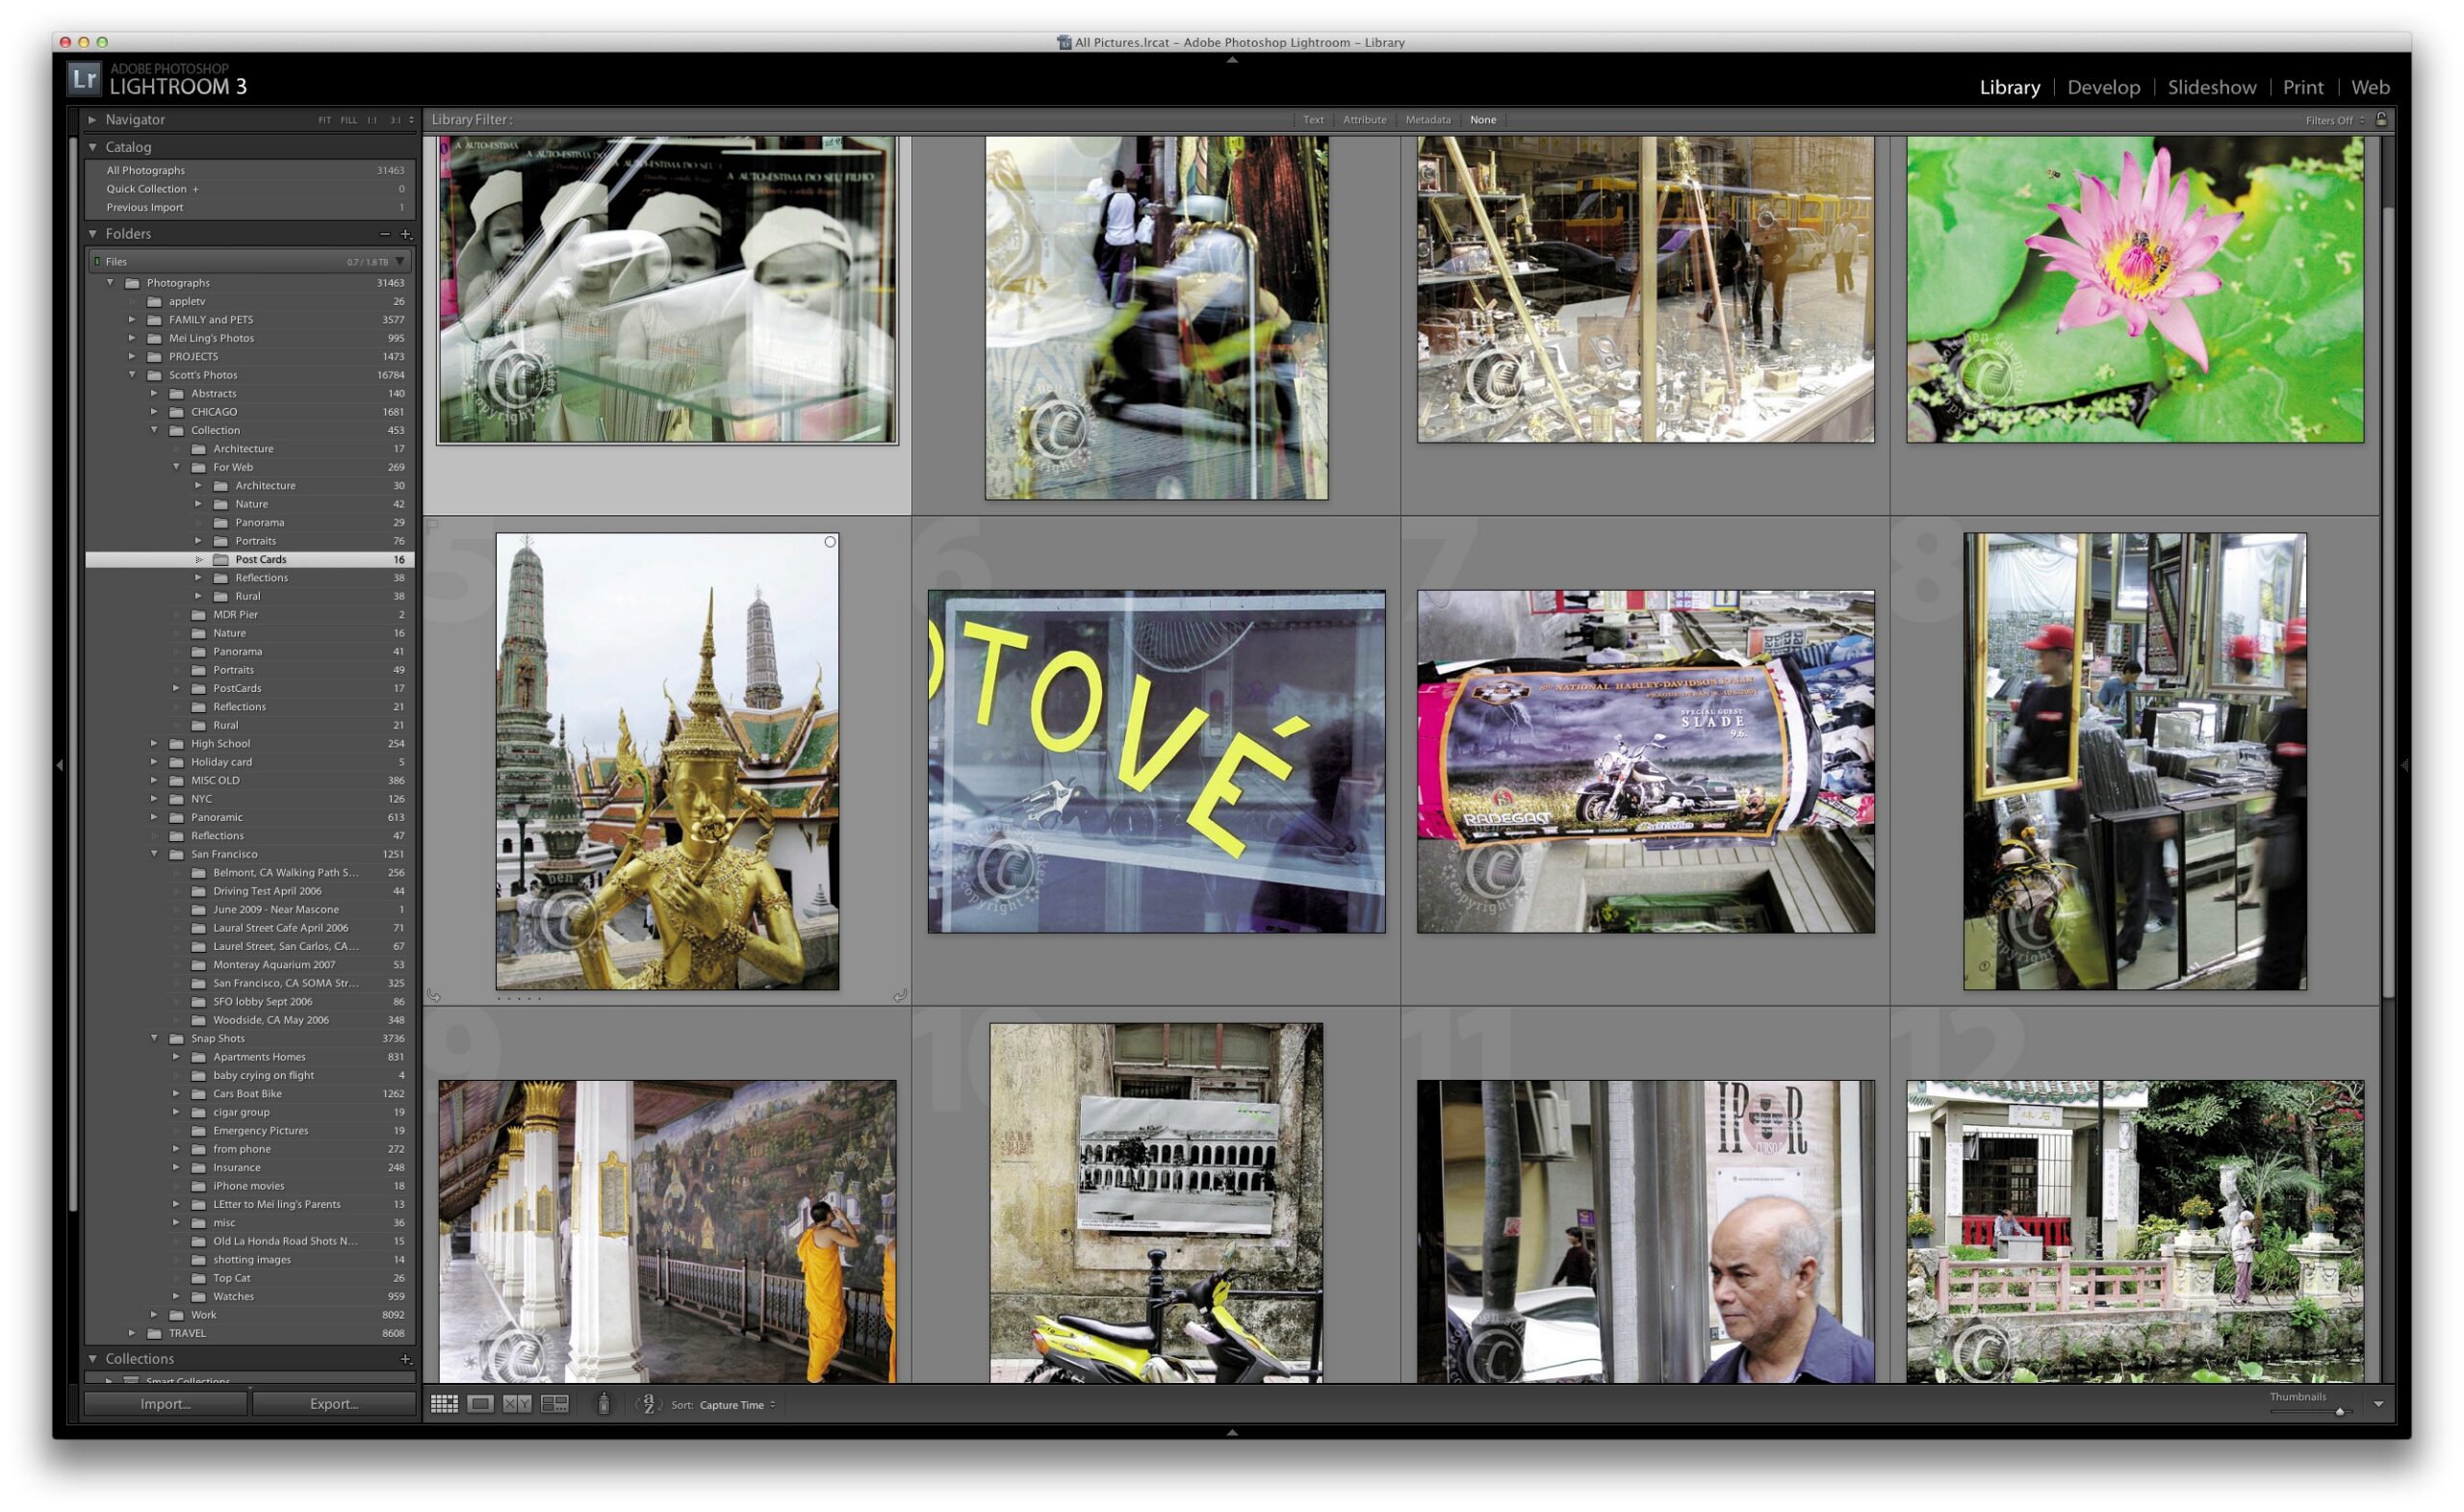Viewport: 2464px width, 1512px height.
Task: Remove folder with minus icon in Folders
Action: 385,234
